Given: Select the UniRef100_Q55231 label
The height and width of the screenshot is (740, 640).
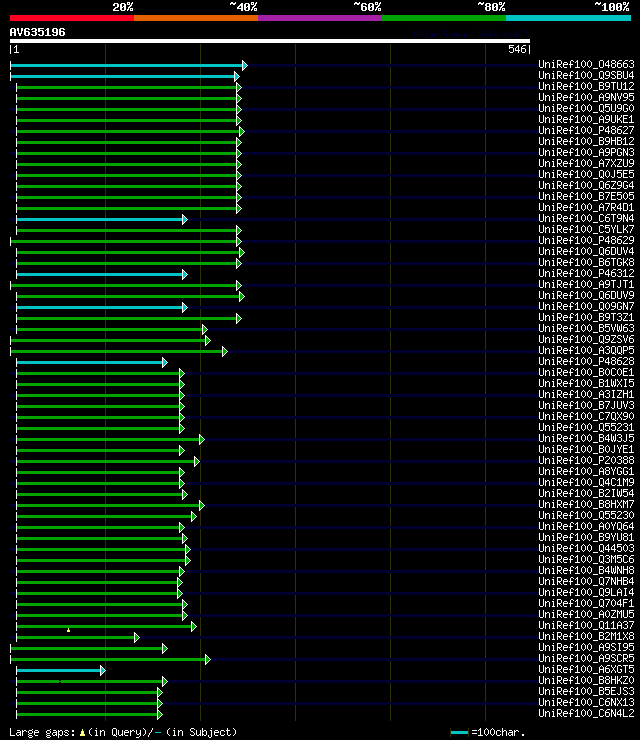Looking at the screenshot, I should [x=586, y=427].
